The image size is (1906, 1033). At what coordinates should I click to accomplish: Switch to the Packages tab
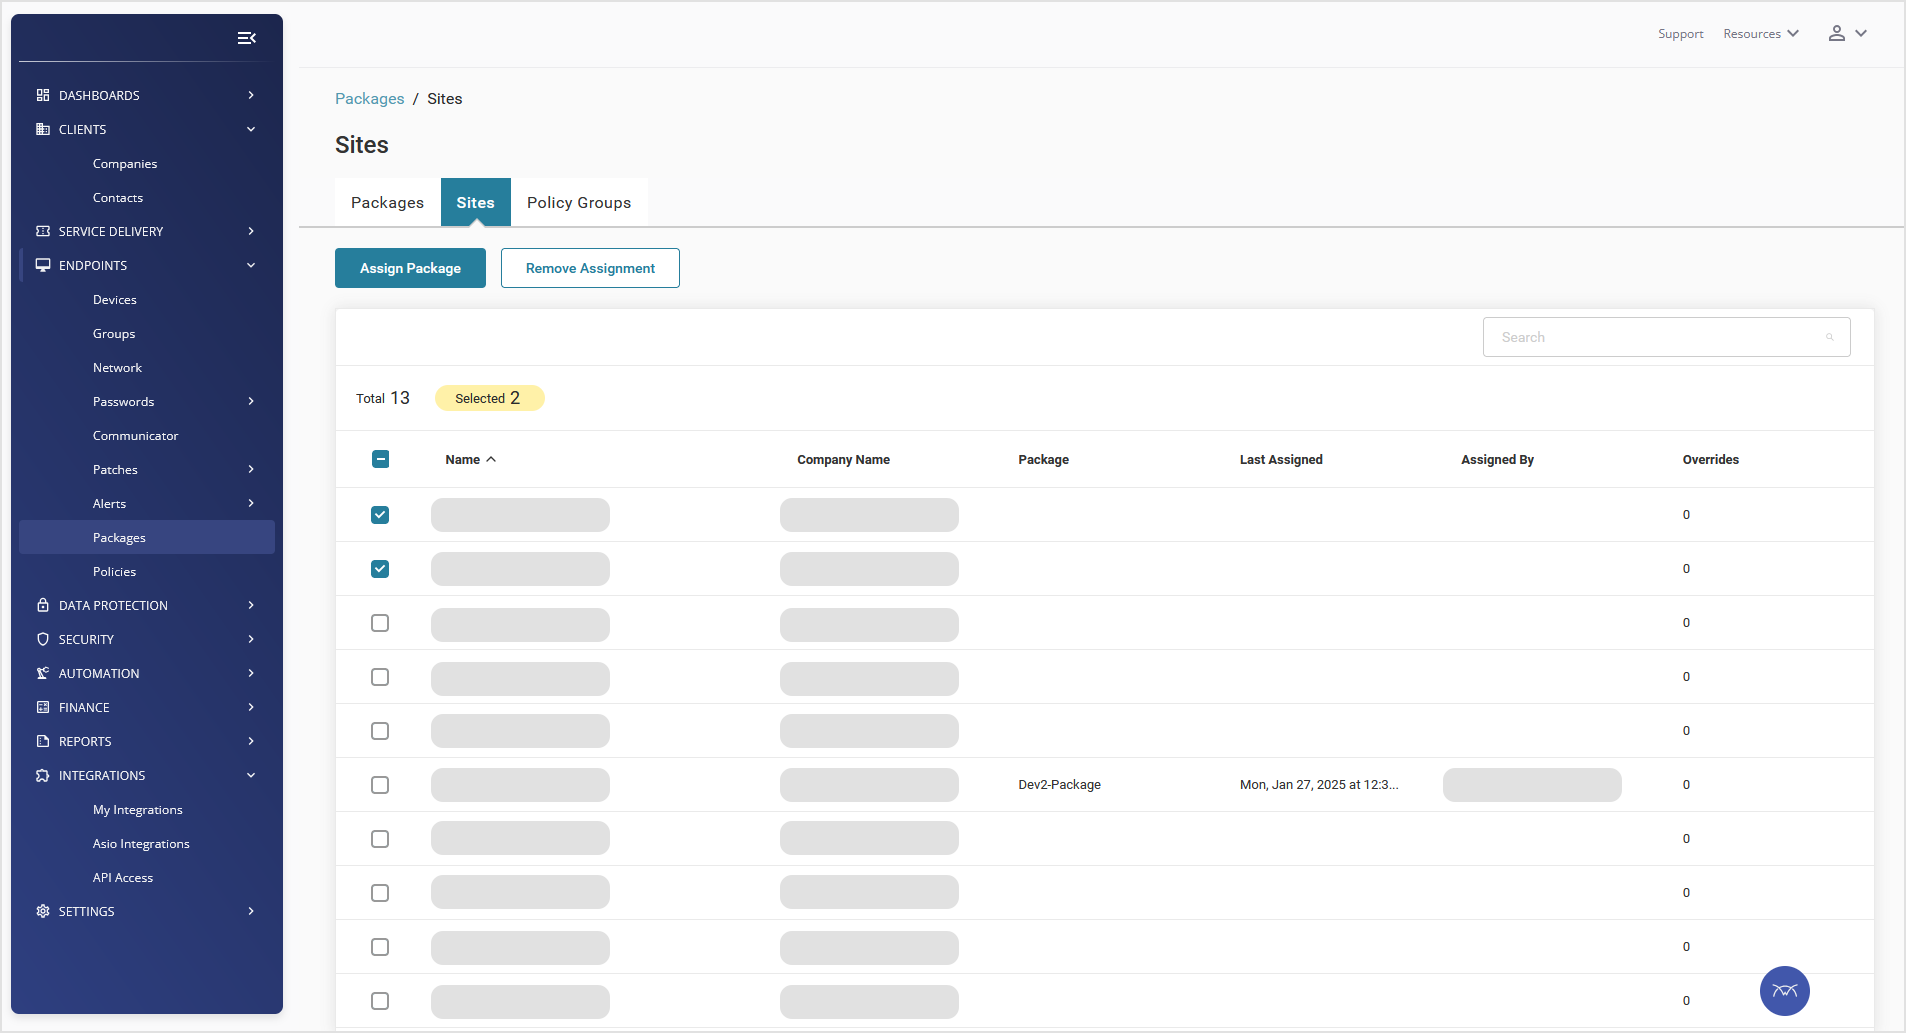coord(387,202)
